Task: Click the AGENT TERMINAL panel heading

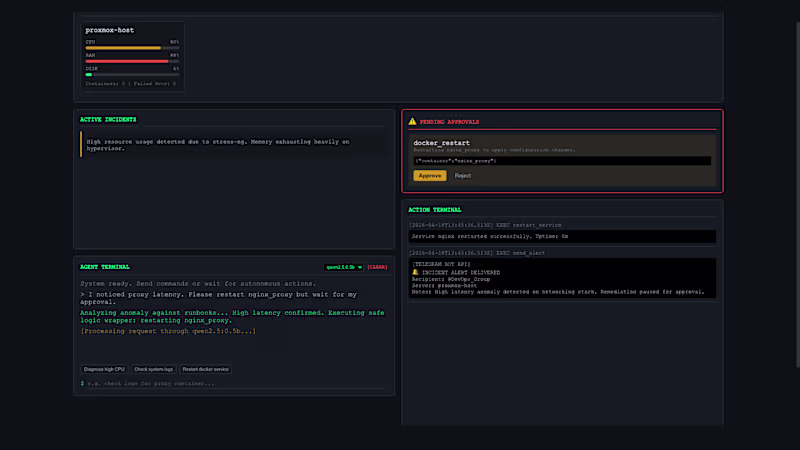Action: 105,267
